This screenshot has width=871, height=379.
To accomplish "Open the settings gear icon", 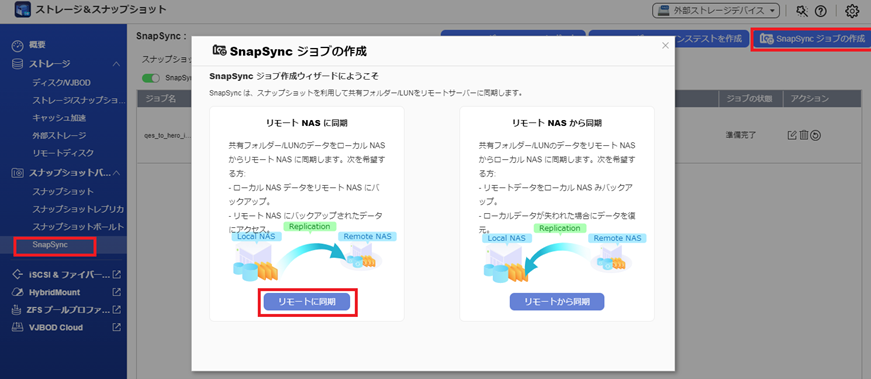I will (x=852, y=11).
